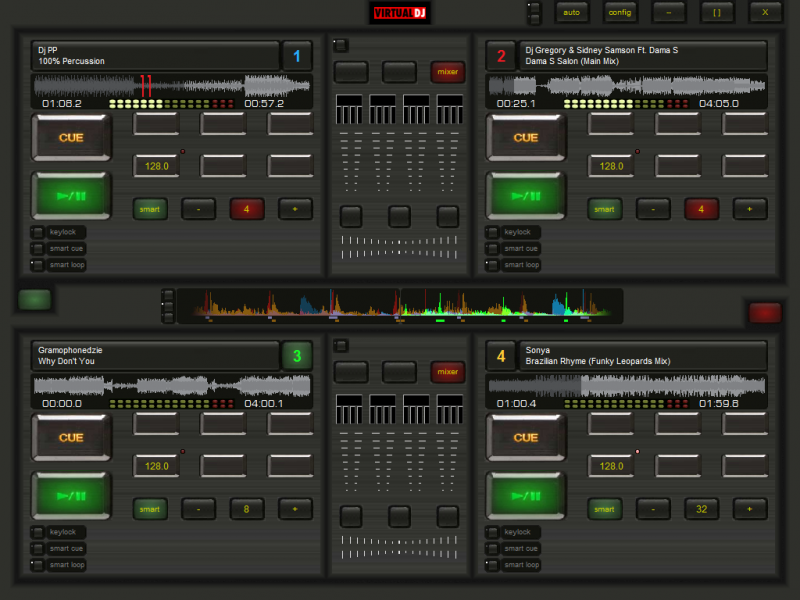Screen dimensions: 800x600
Task: Click the auto button
Action: click(x=571, y=13)
